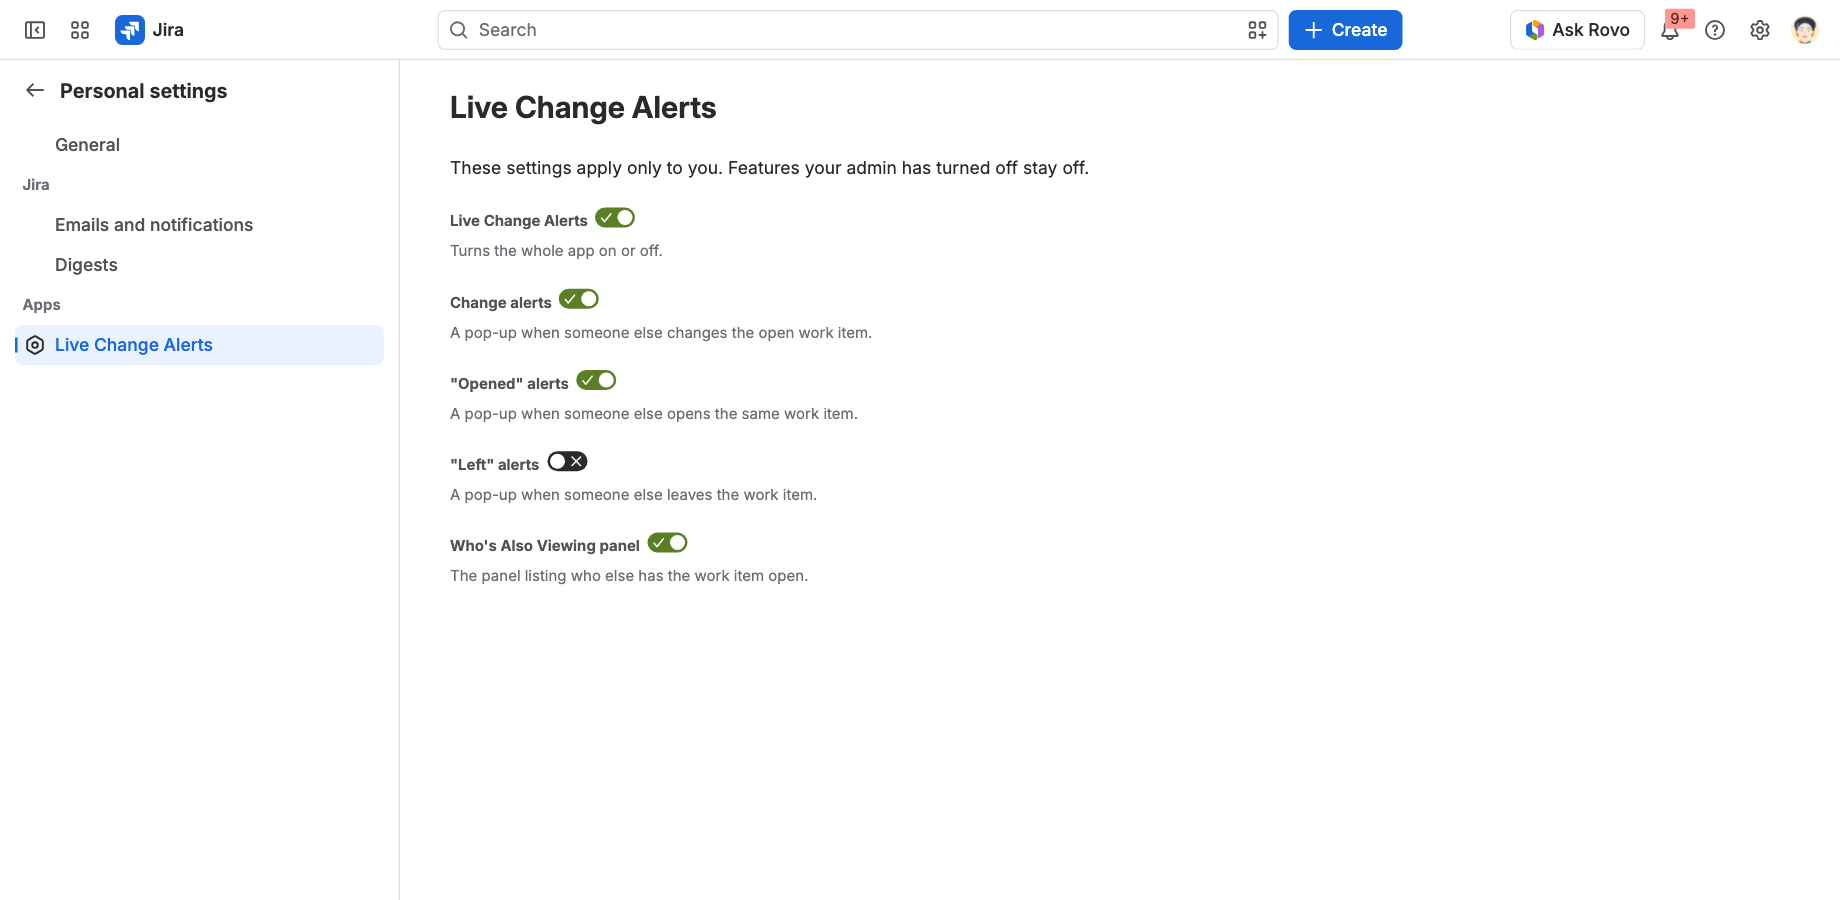The height and width of the screenshot is (900, 1840).
Task: Open the Help question mark icon
Action: (x=1715, y=30)
